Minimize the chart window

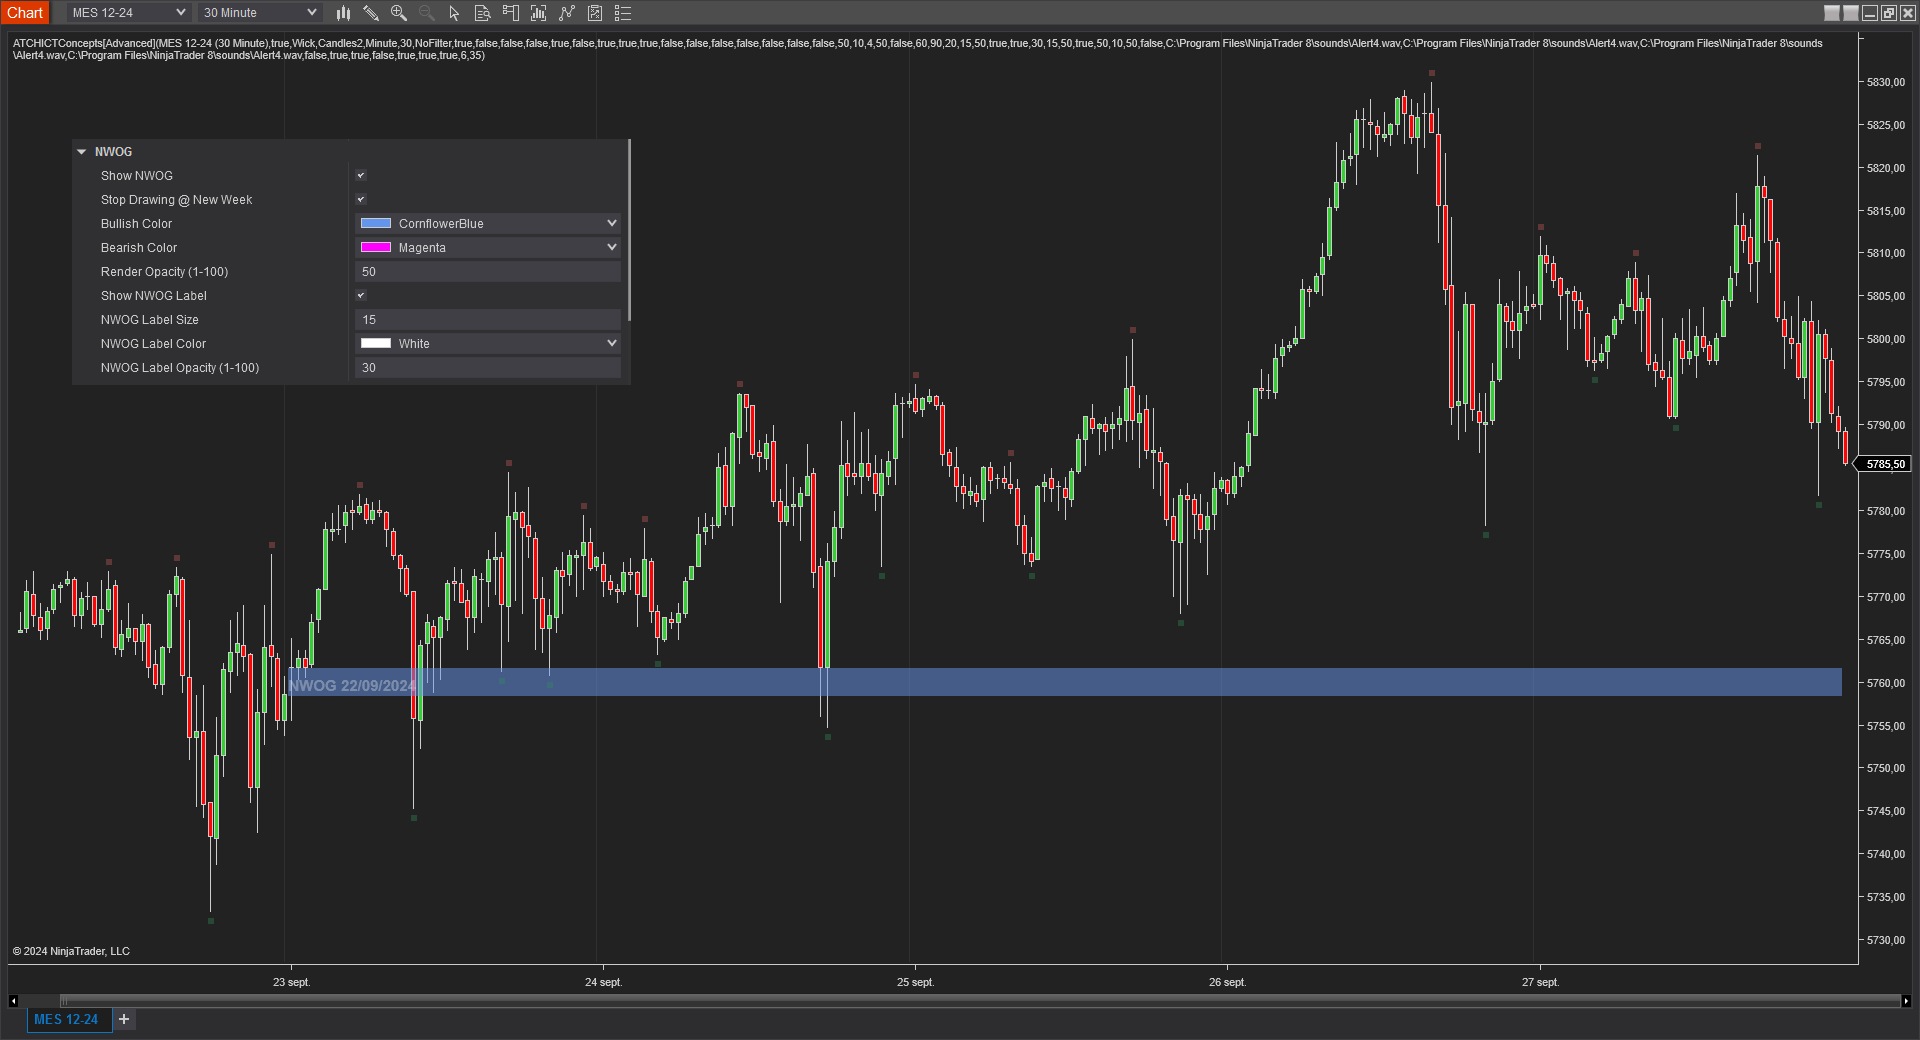click(1870, 13)
